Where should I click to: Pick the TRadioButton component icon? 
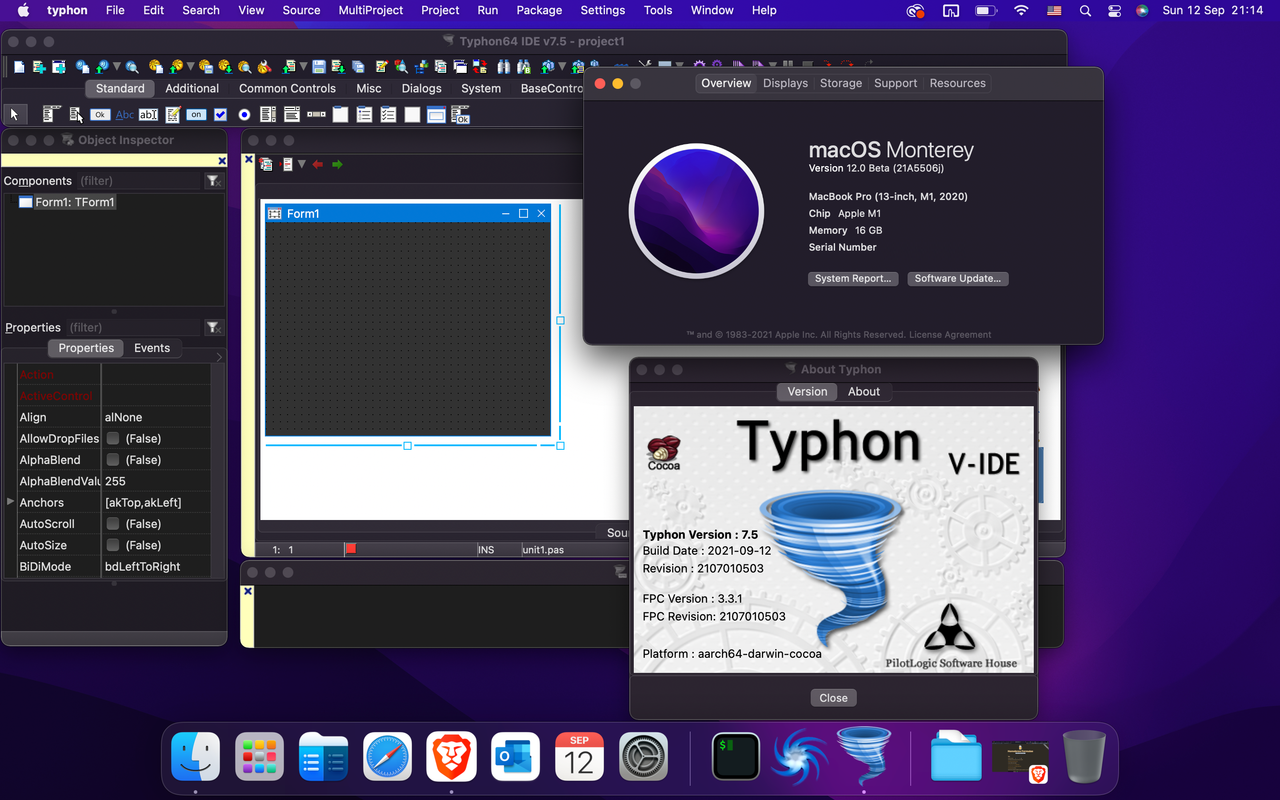point(244,115)
